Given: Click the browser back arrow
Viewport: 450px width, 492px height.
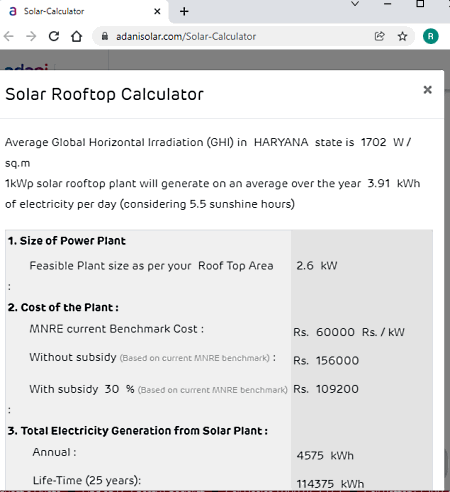Looking at the screenshot, I should pyautogui.click(x=9, y=36).
